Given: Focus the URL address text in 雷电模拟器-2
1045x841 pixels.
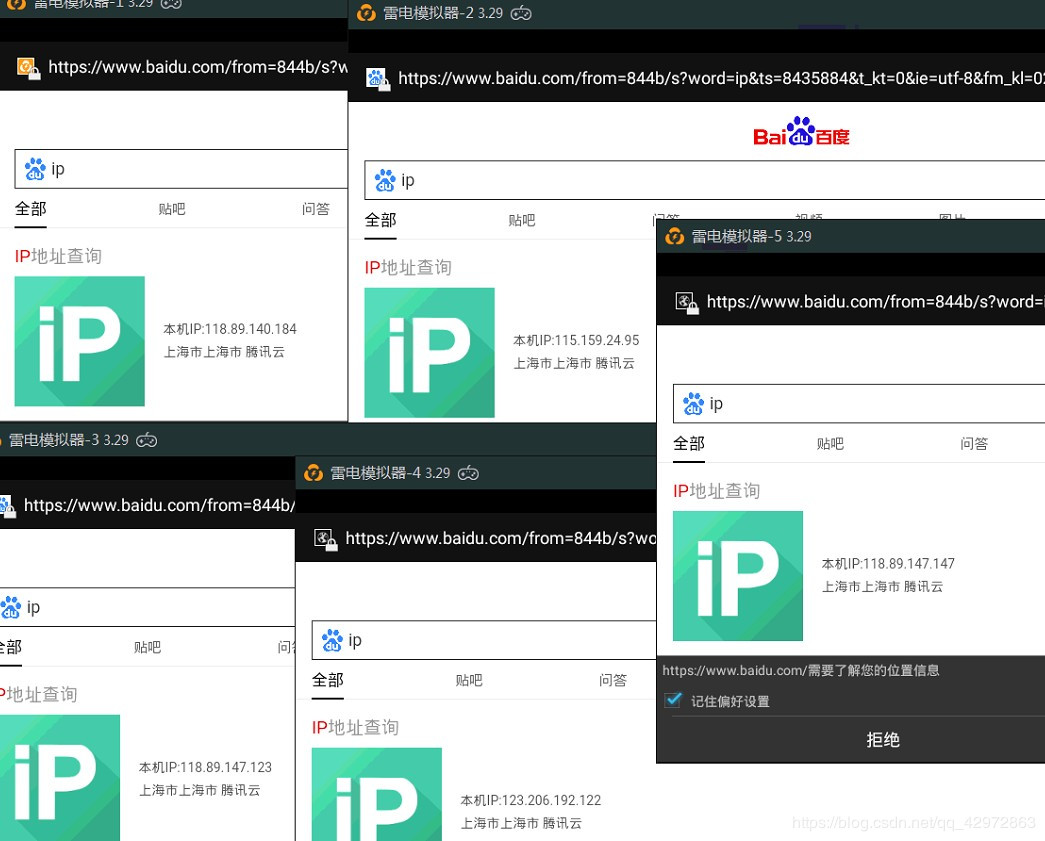Looking at the screenshot, I should 721,79.
